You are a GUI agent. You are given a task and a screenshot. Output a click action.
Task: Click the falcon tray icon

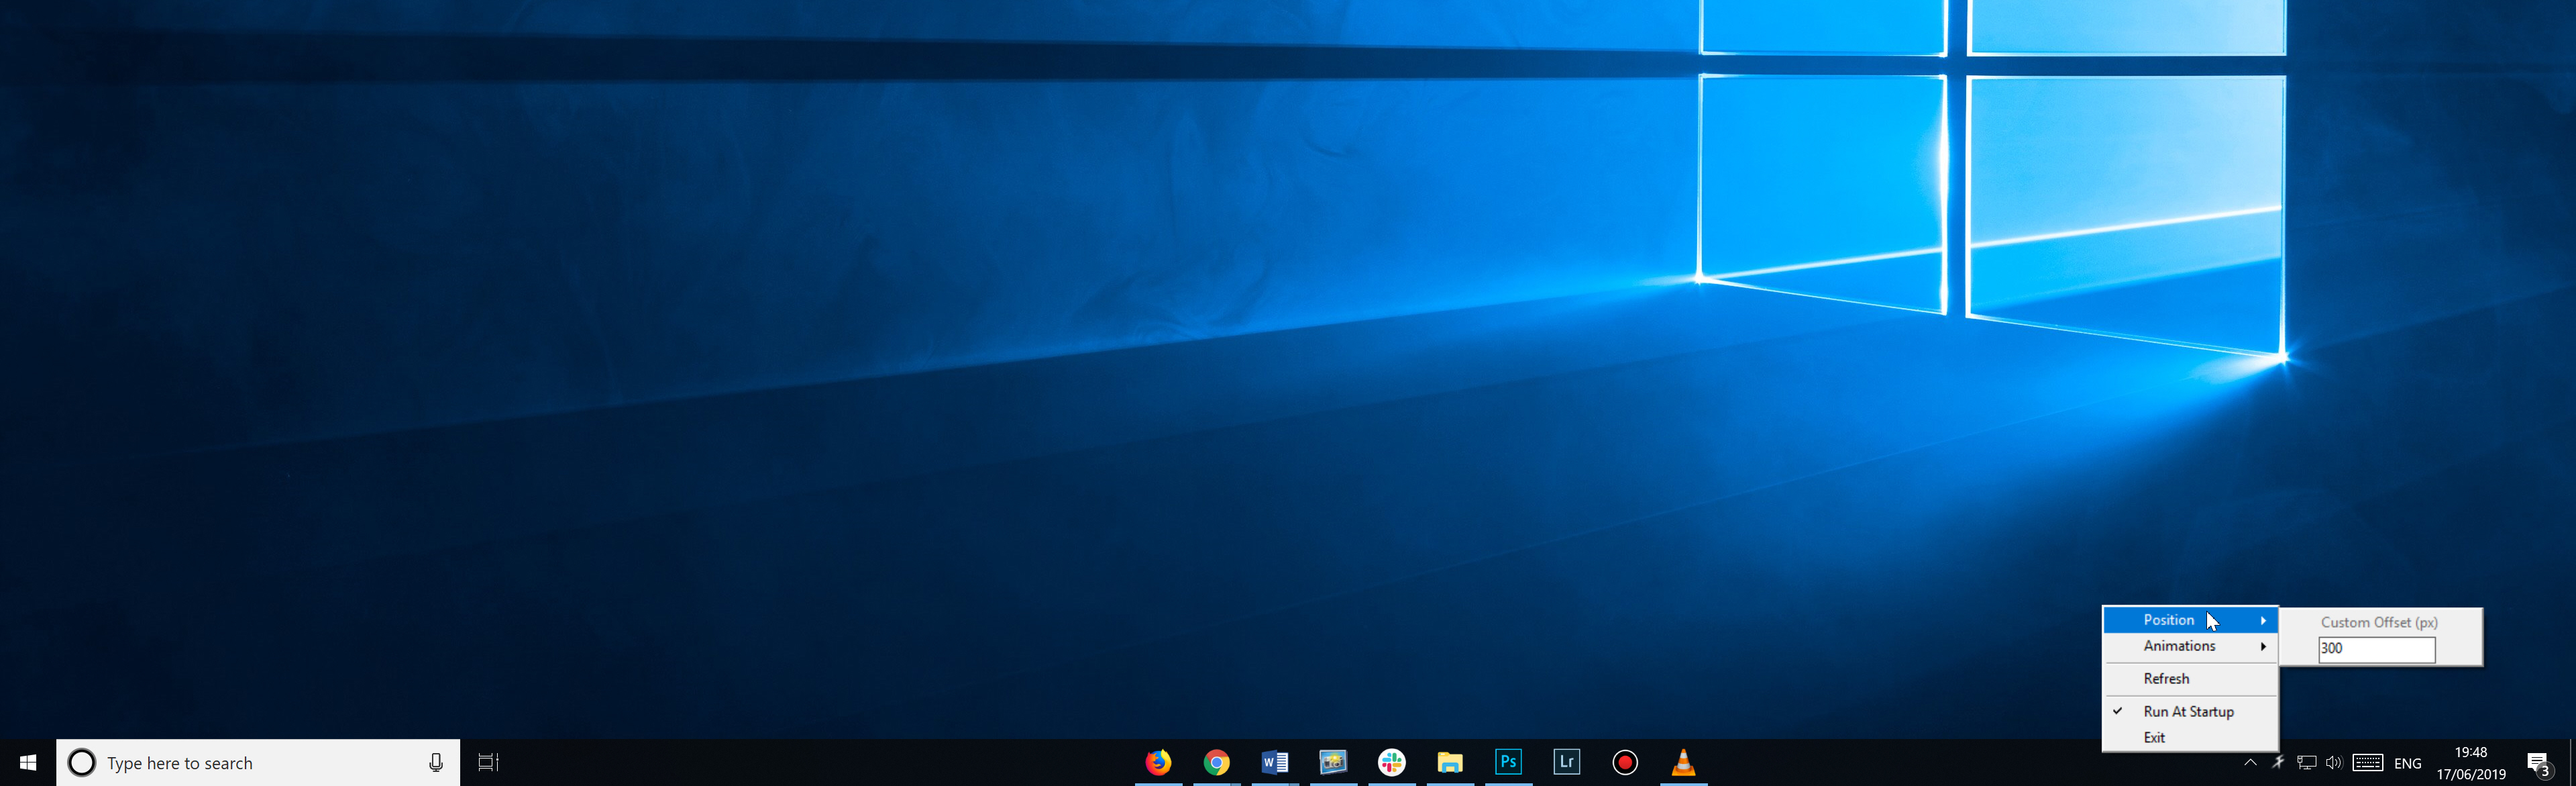[x=2278, y=762]
